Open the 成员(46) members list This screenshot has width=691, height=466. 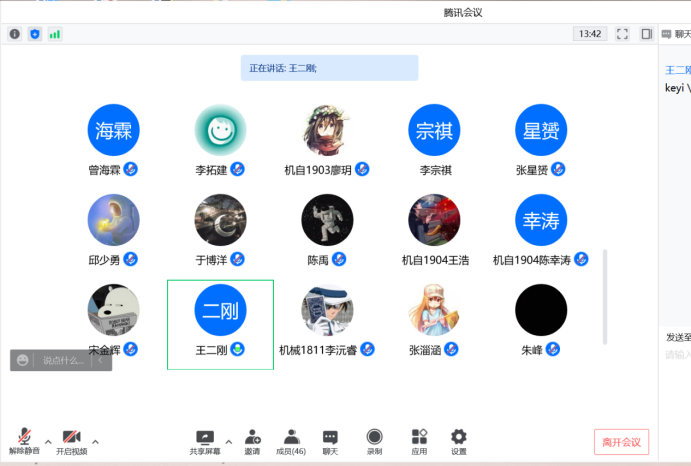coord(291,441)
